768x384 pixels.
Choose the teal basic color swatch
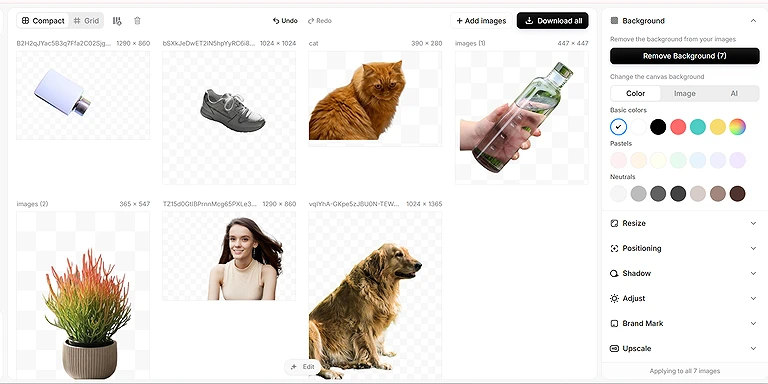click(698, 127)
